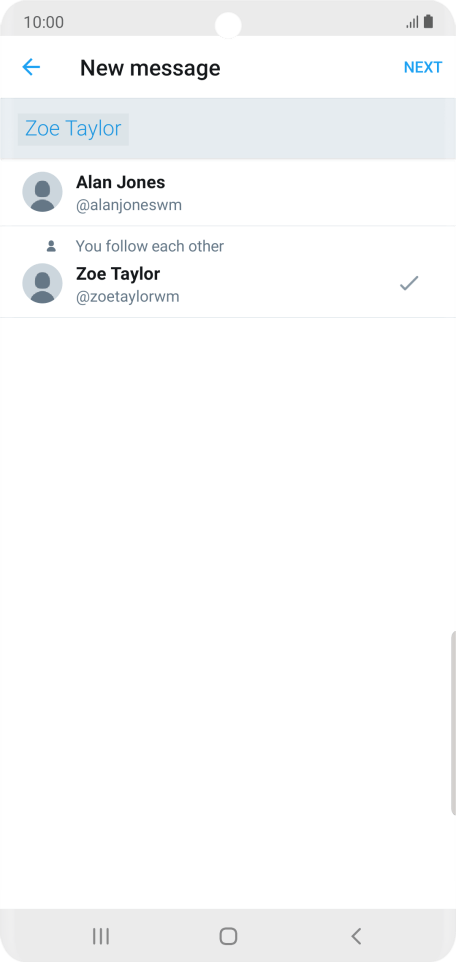Tap the @zoetaylorwm handle

[128, 297]
